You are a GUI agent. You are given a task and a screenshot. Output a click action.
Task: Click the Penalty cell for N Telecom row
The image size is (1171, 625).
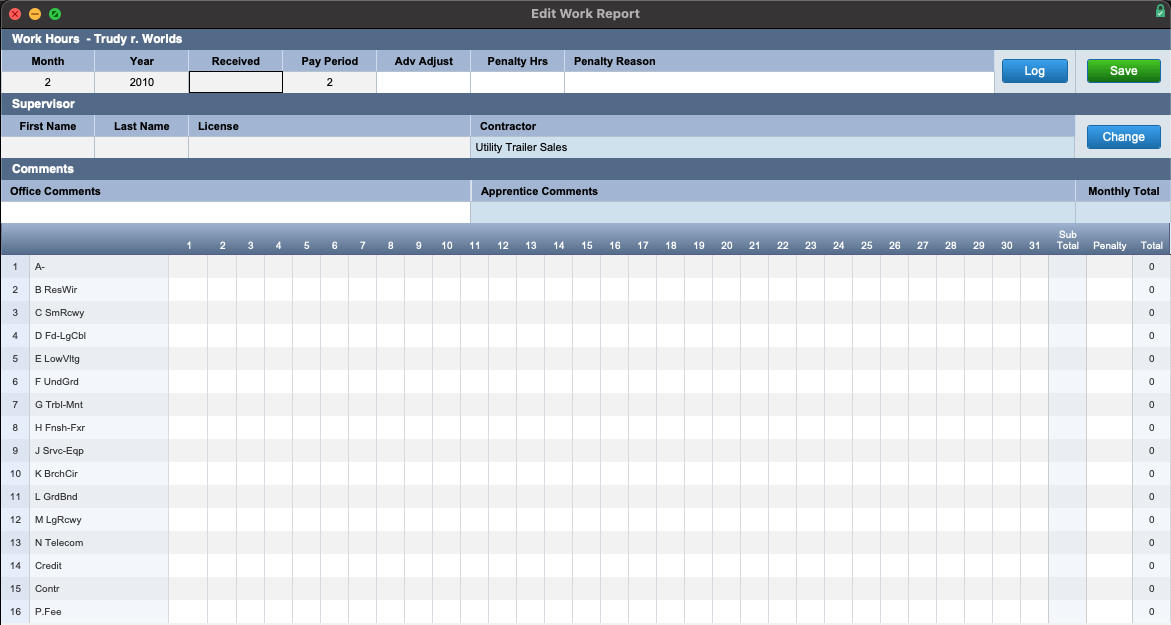pos(1109,543)
